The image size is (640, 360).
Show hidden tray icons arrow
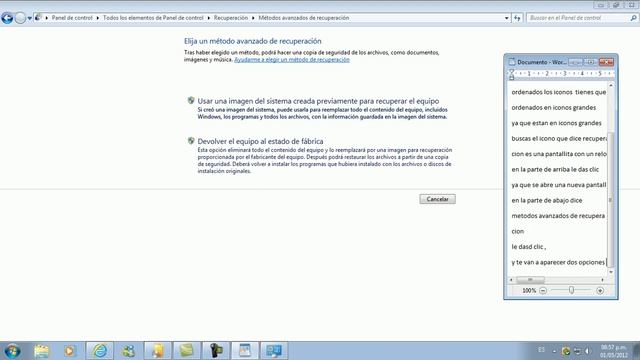pyautogui.click(x=554, y=351)
